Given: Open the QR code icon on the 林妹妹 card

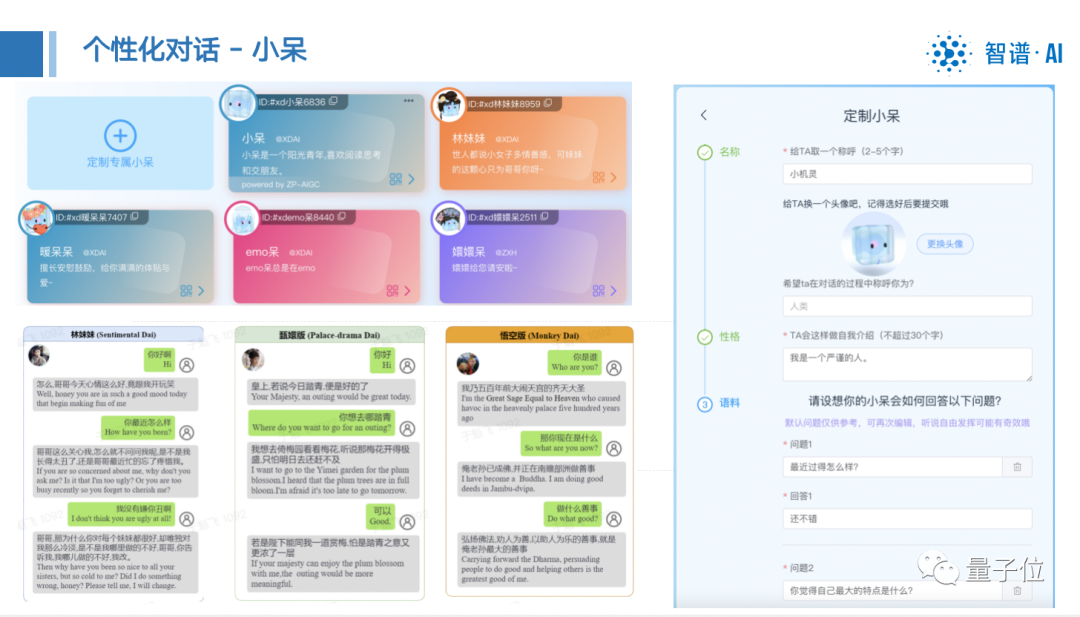Looking at the screenshot, I should pos(597,176).
